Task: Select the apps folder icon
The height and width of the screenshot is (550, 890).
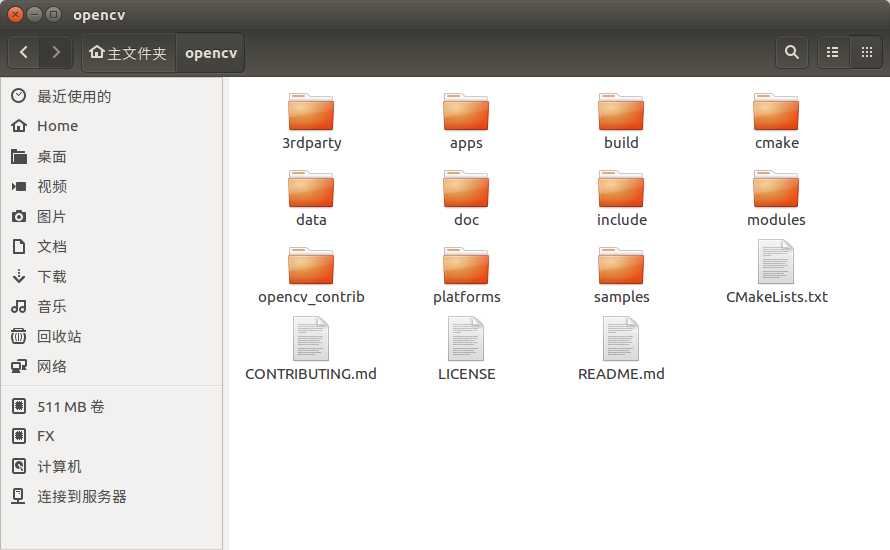Action: [466, 112]
